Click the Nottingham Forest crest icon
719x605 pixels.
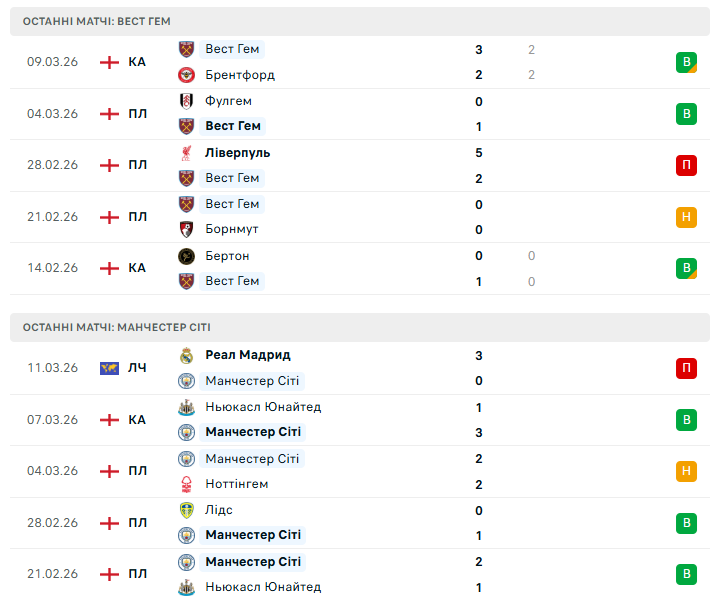pyautogui.click(x=186, y=484)
